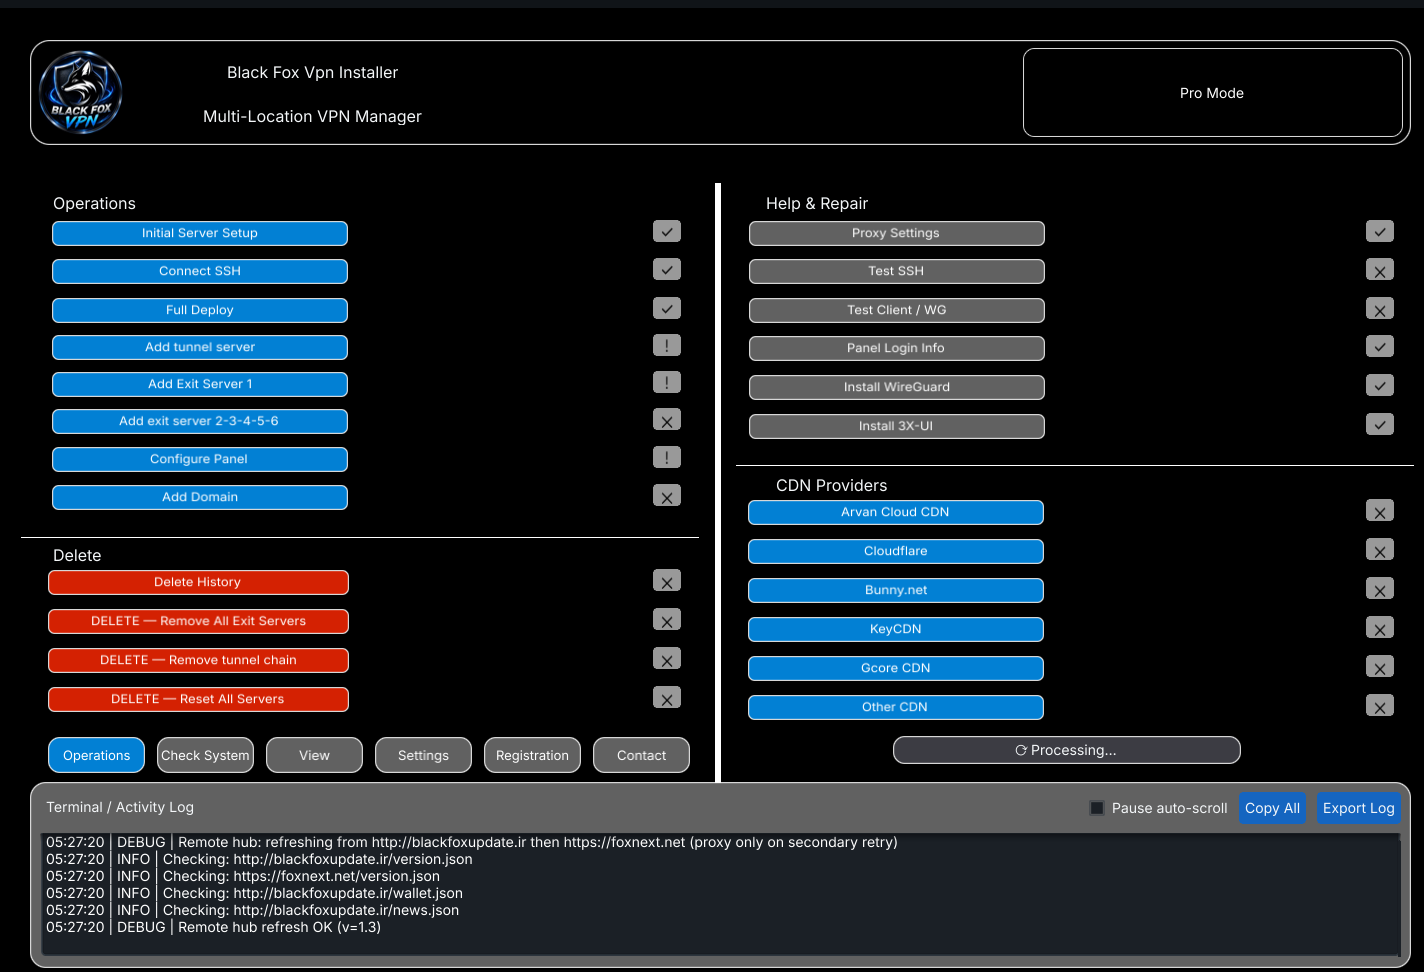Viewport: 1424px width, 972px height.
Task: Click the Test SSH button
Action: 897,271
